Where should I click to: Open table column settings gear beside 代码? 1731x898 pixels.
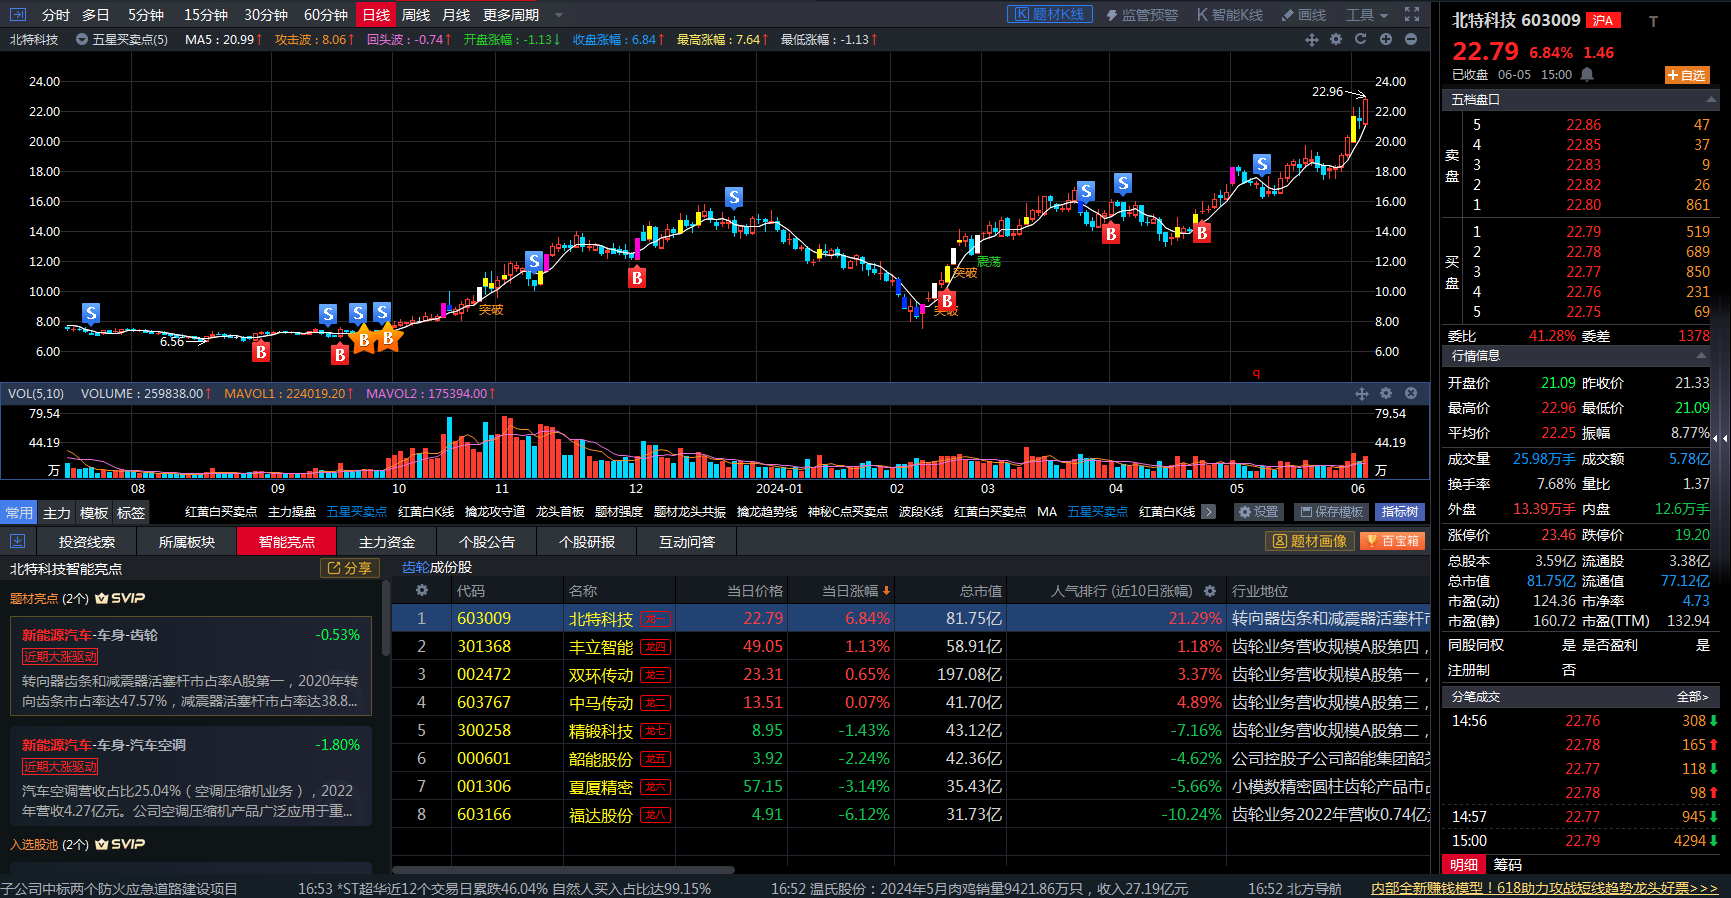pos(422,590)
